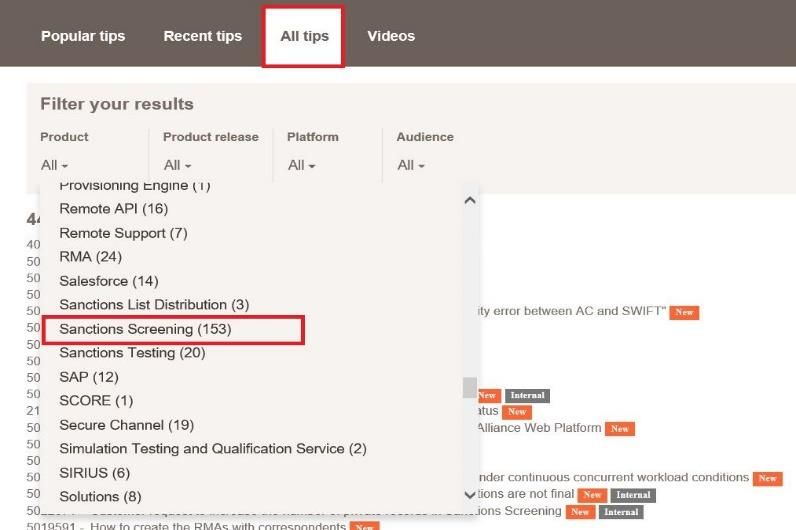Open the Popular tips tab

(83, 36)
